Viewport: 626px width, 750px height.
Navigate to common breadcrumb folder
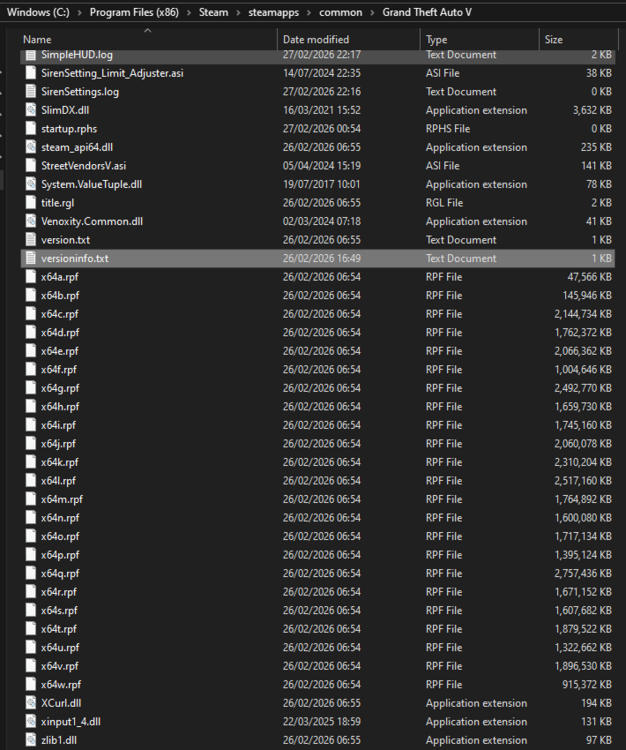340,12
